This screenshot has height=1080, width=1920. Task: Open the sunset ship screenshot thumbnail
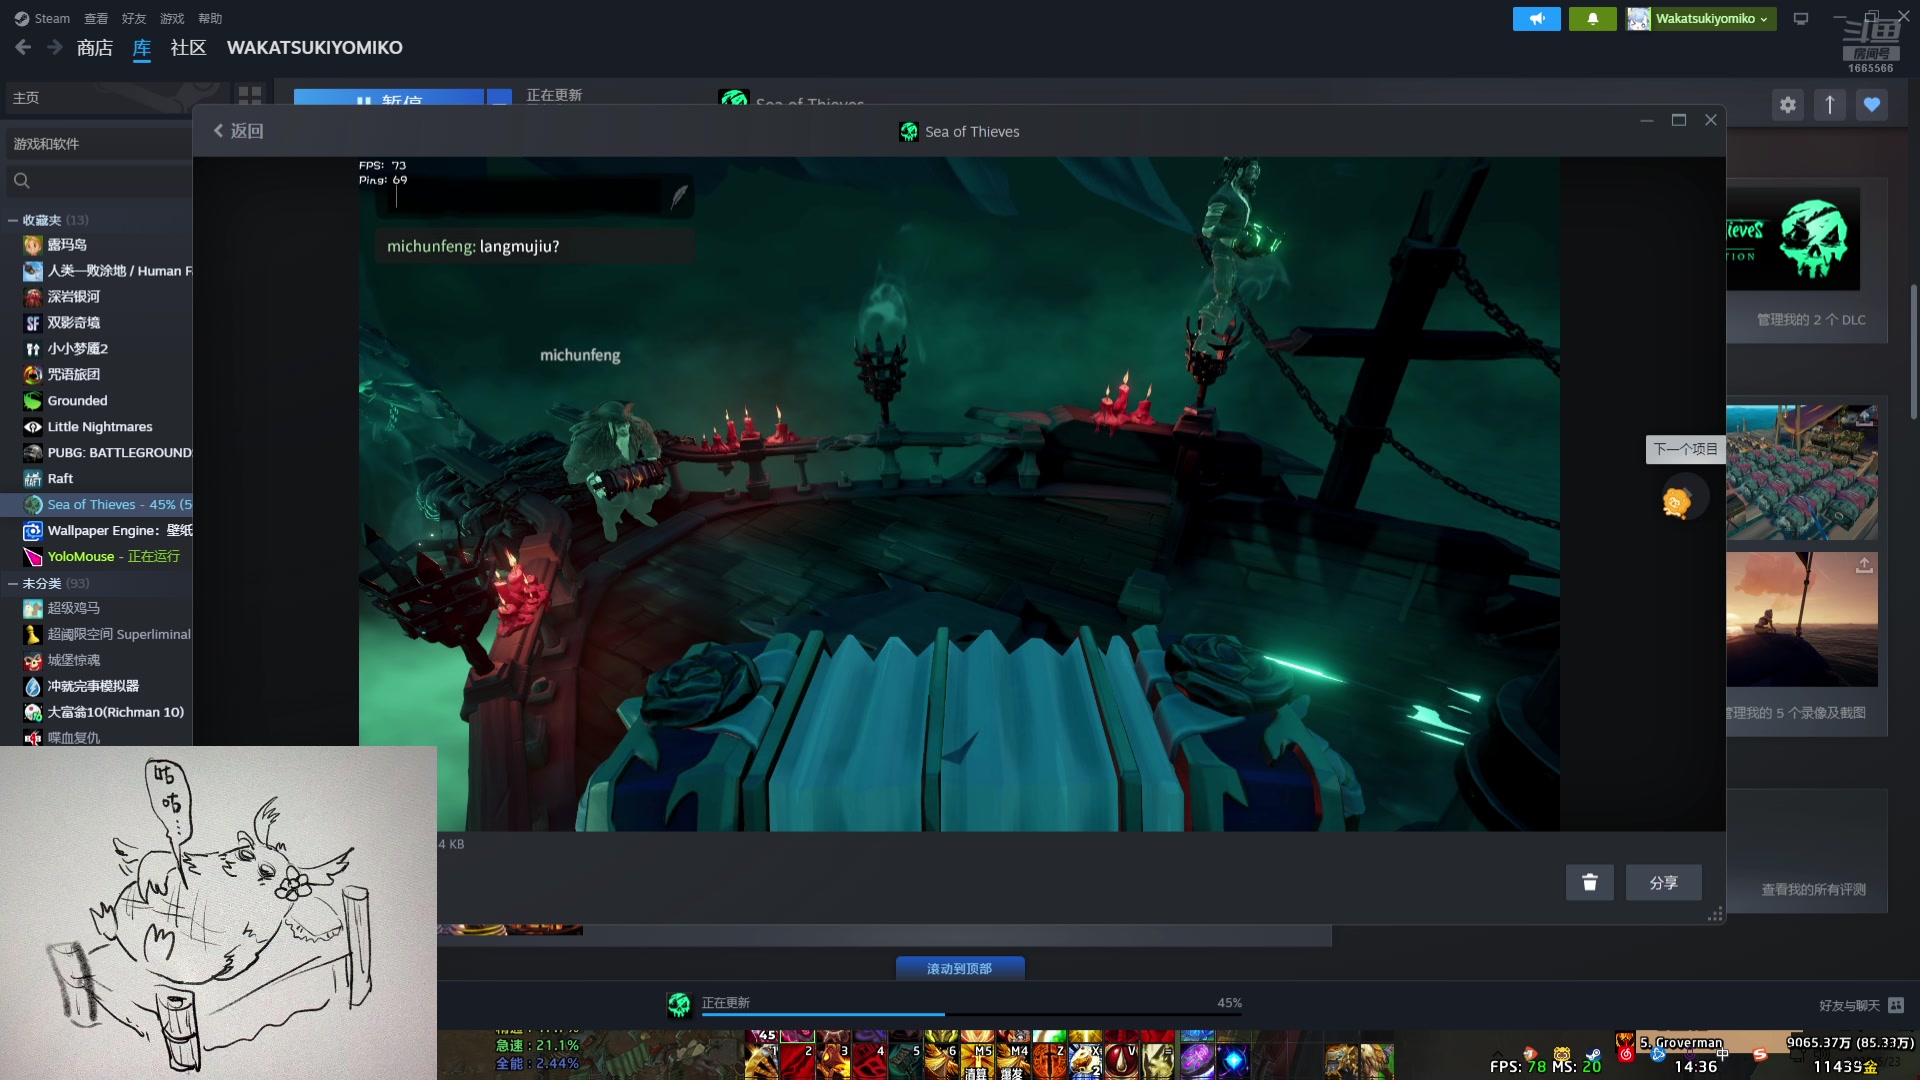[1801, 619]
